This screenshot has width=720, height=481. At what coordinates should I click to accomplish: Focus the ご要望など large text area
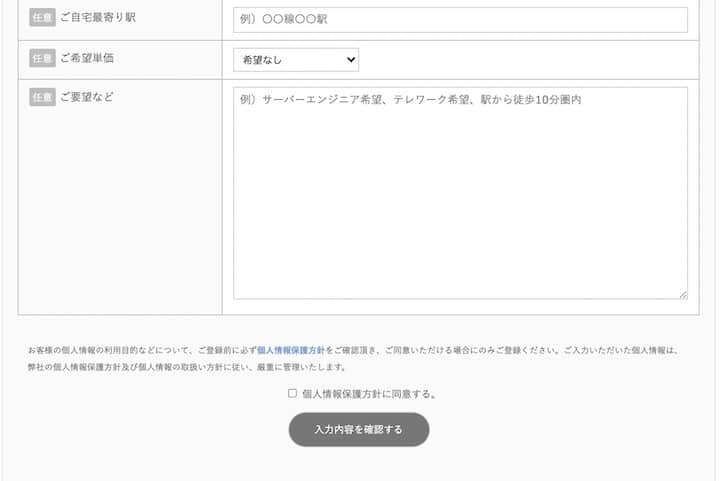coord(460,200)
